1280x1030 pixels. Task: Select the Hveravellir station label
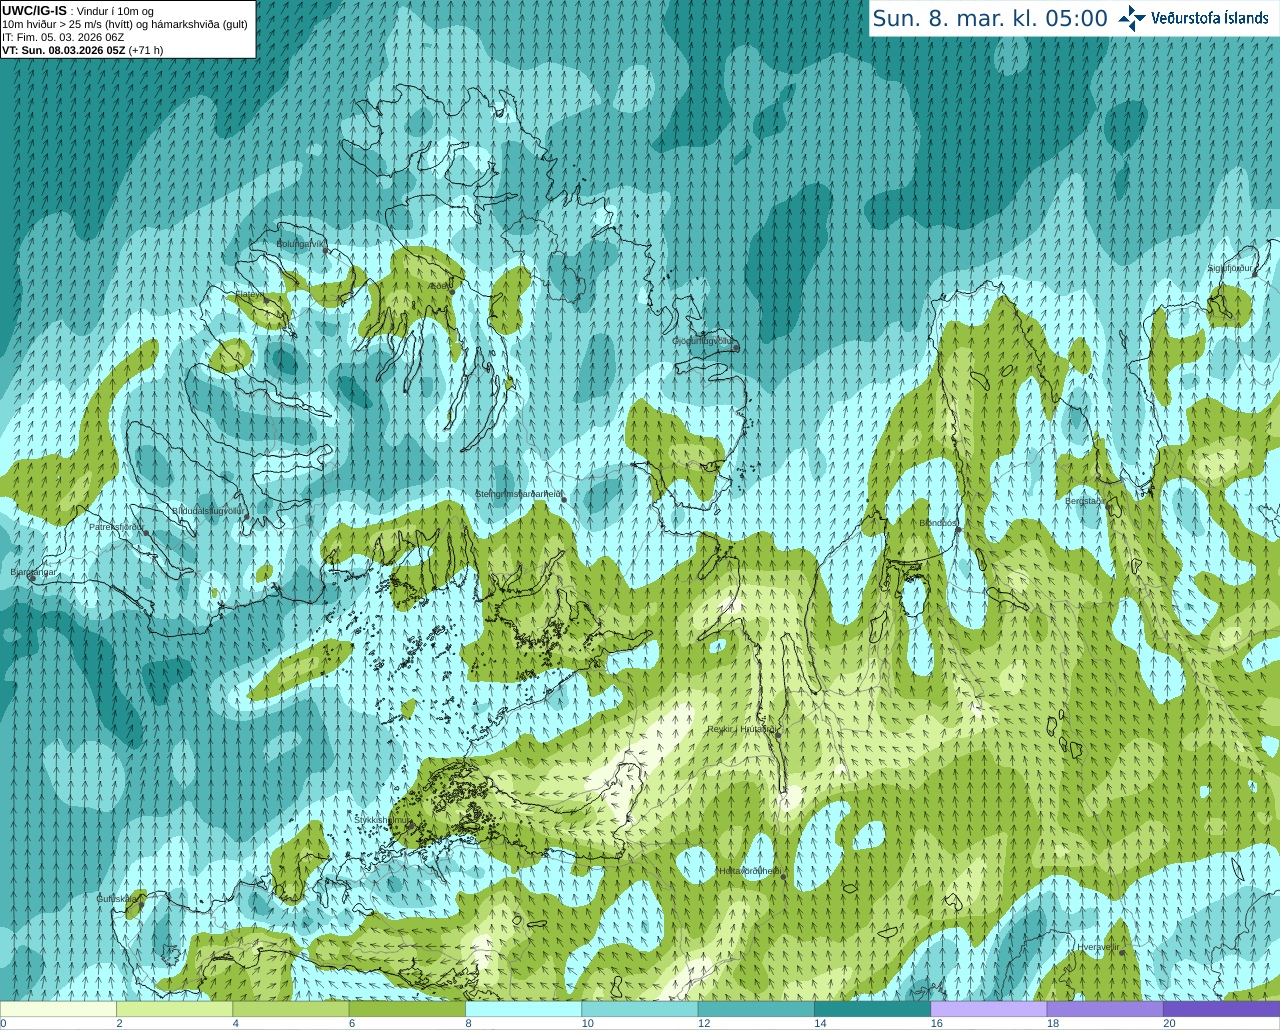1098,946
